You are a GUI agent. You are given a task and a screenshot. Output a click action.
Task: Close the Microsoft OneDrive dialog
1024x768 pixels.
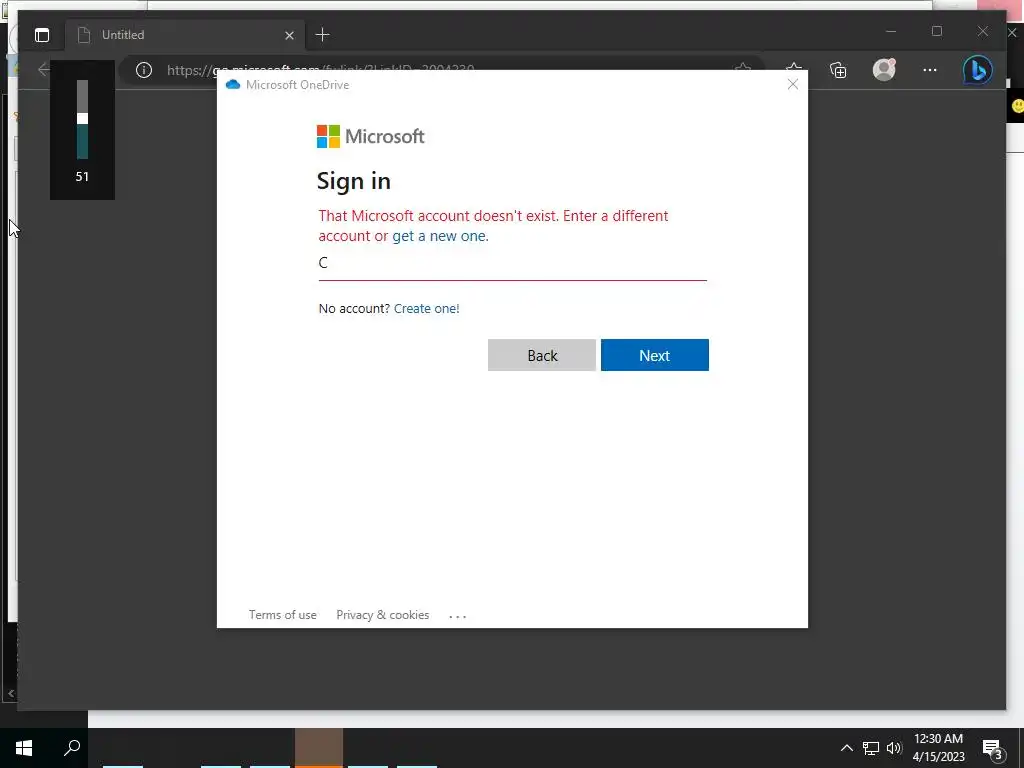pos(793,84)
